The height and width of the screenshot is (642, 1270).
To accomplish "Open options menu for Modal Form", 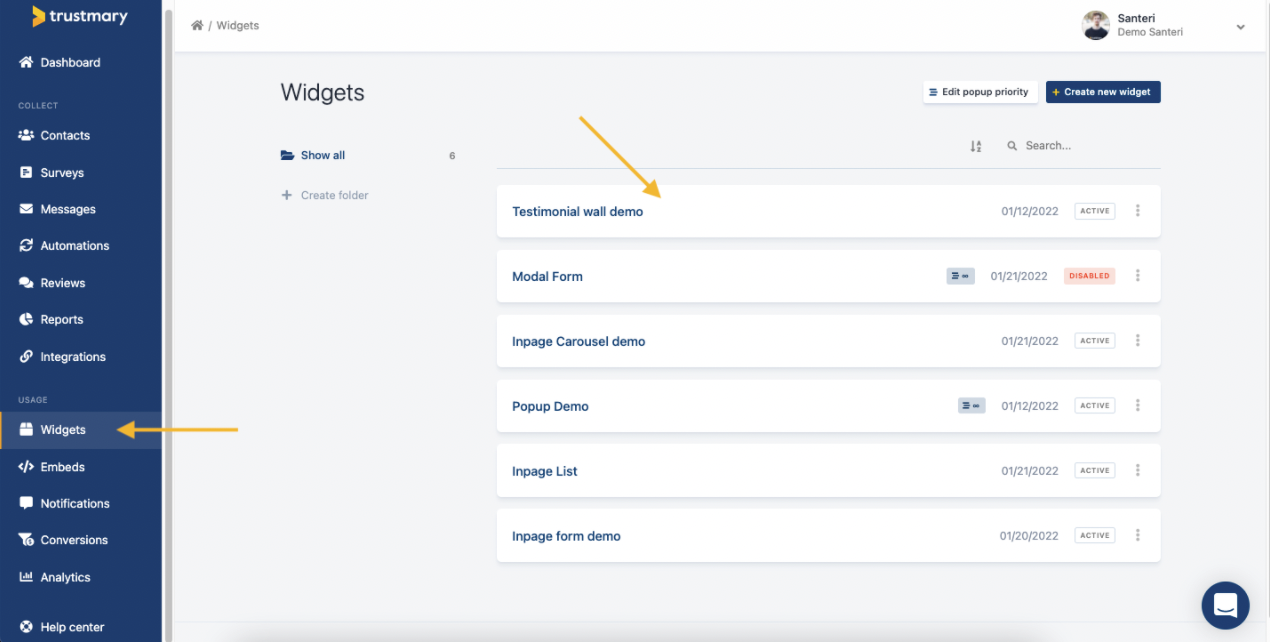I will [1138, 276].
